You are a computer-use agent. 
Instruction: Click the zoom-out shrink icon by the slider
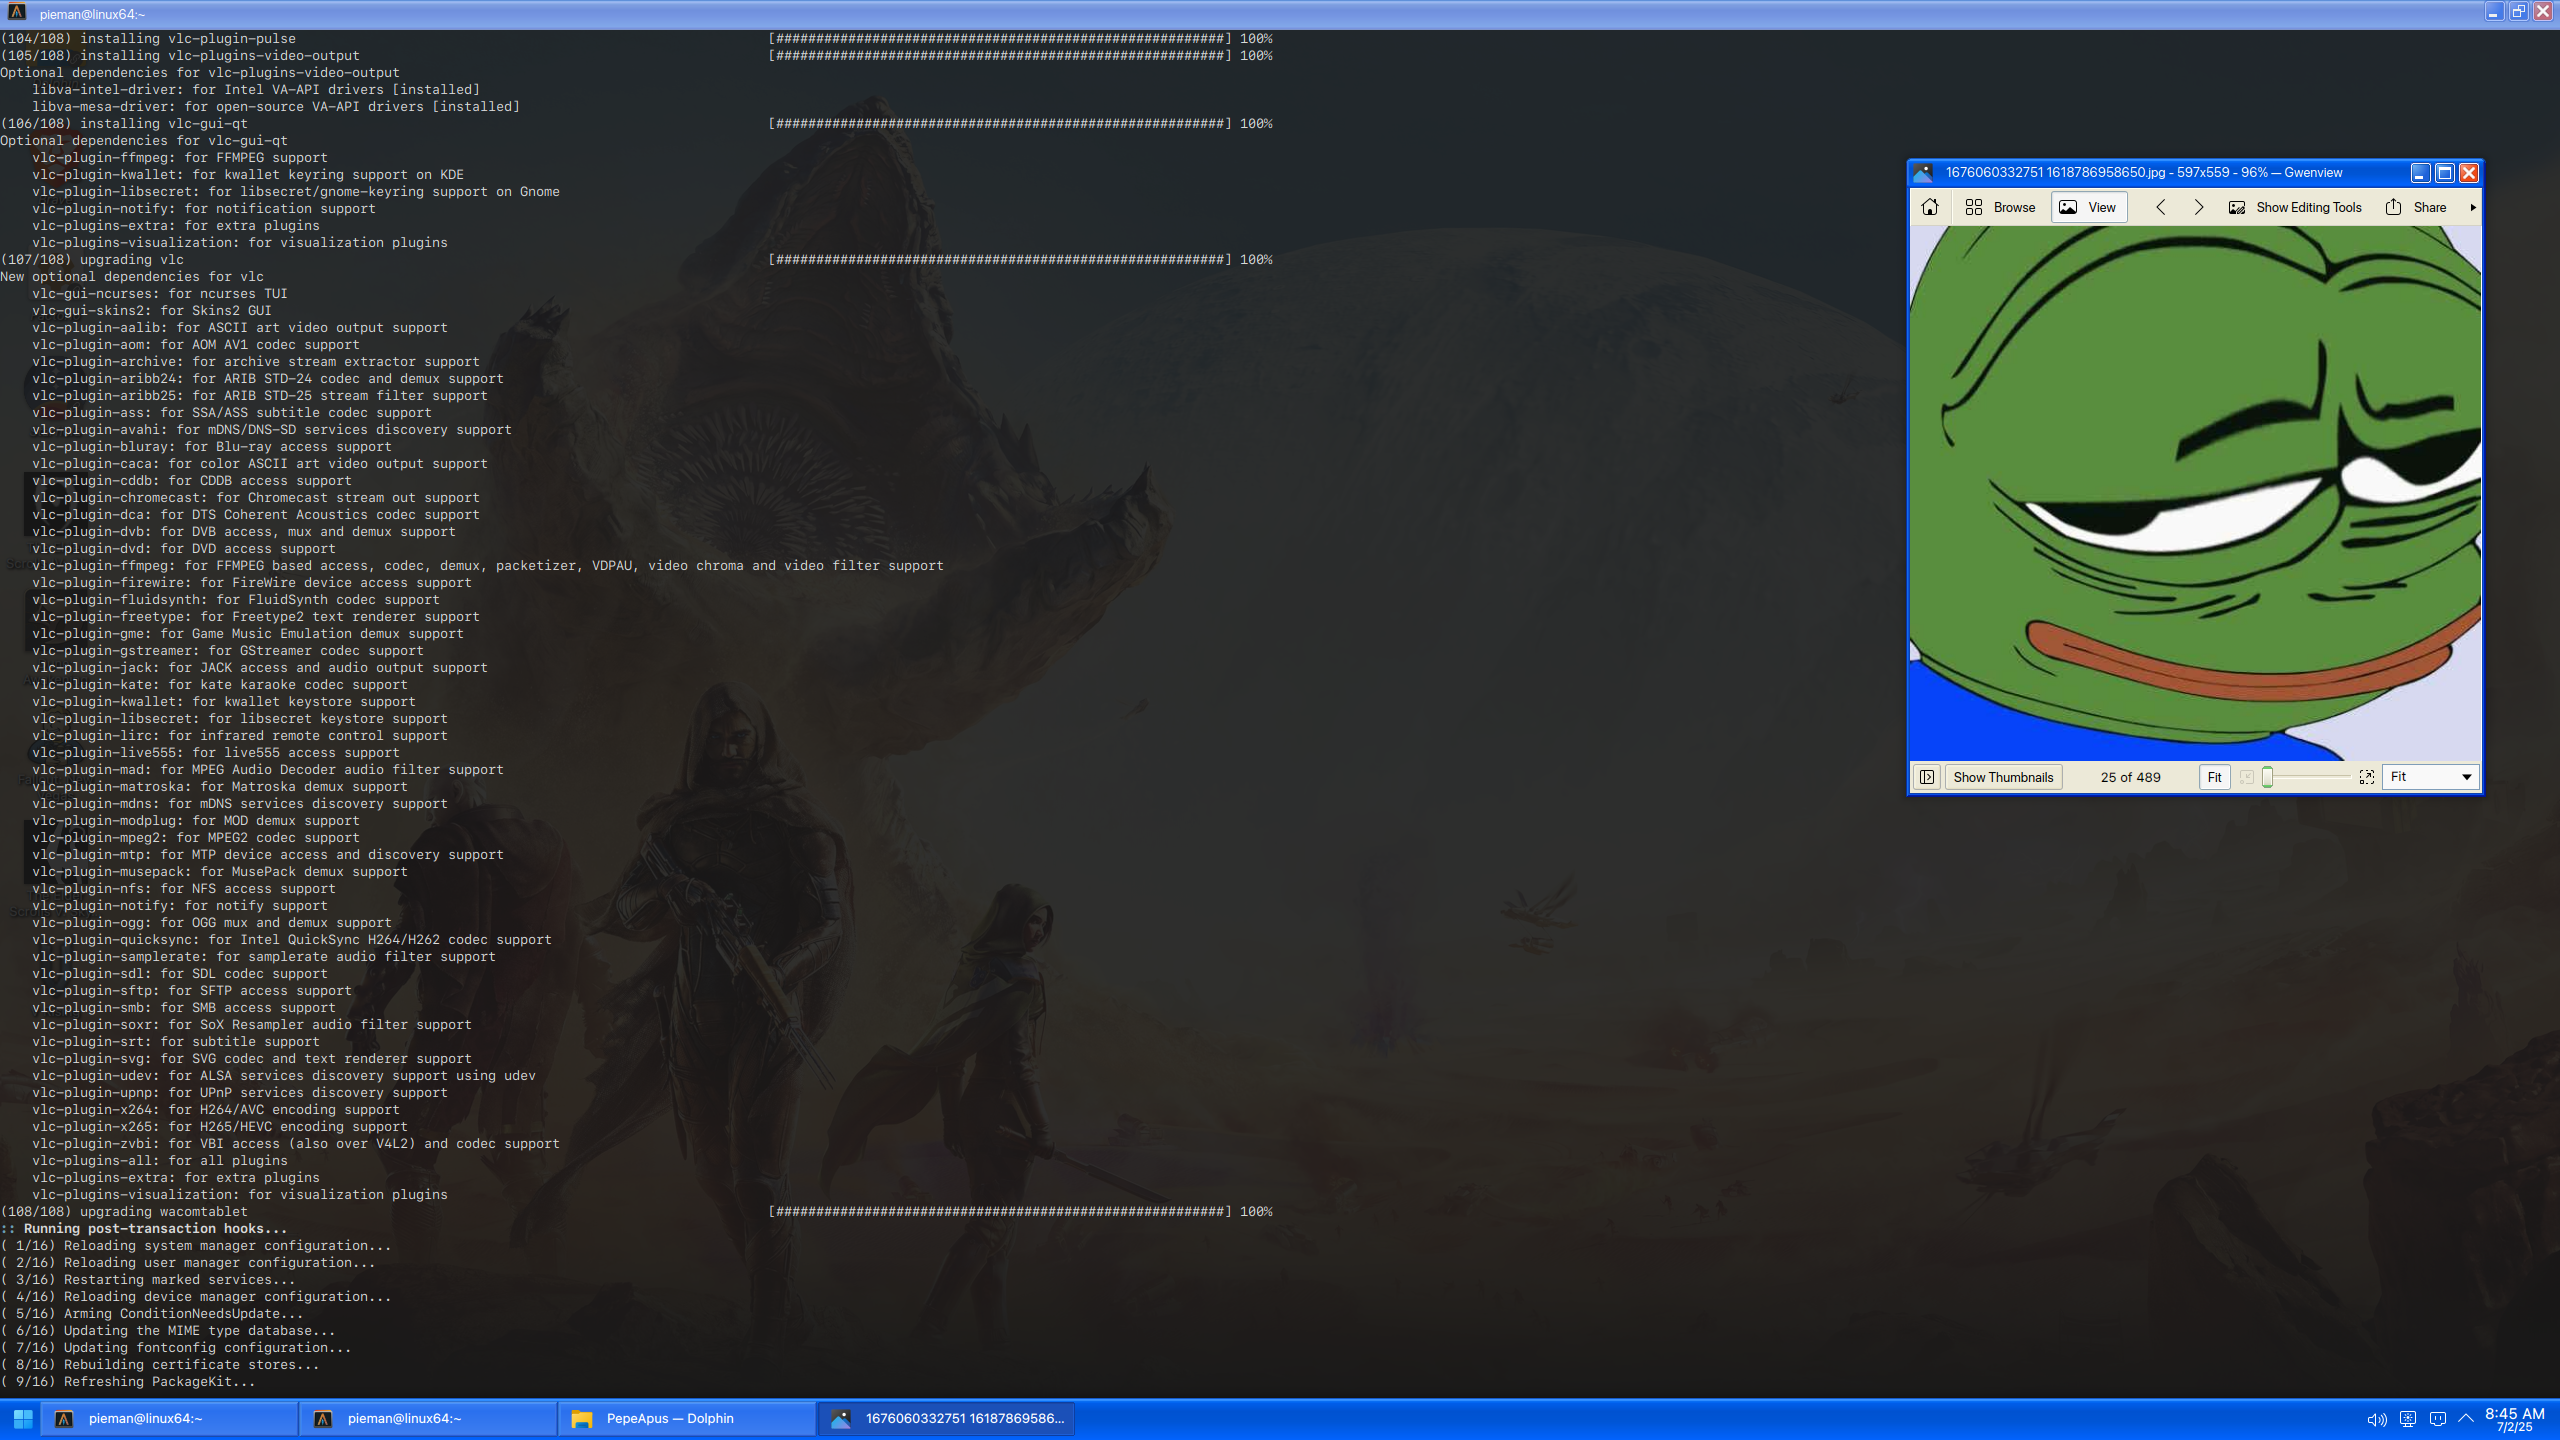point(2247,777)
